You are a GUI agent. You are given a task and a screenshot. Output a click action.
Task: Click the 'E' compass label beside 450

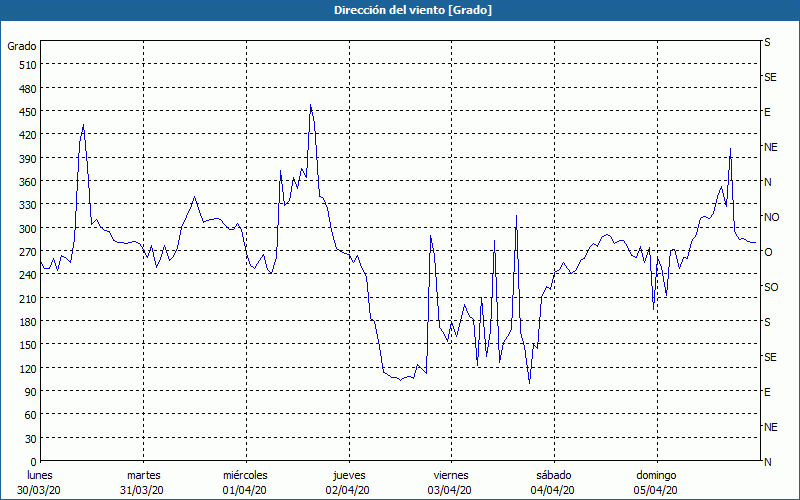pos(767,112)
